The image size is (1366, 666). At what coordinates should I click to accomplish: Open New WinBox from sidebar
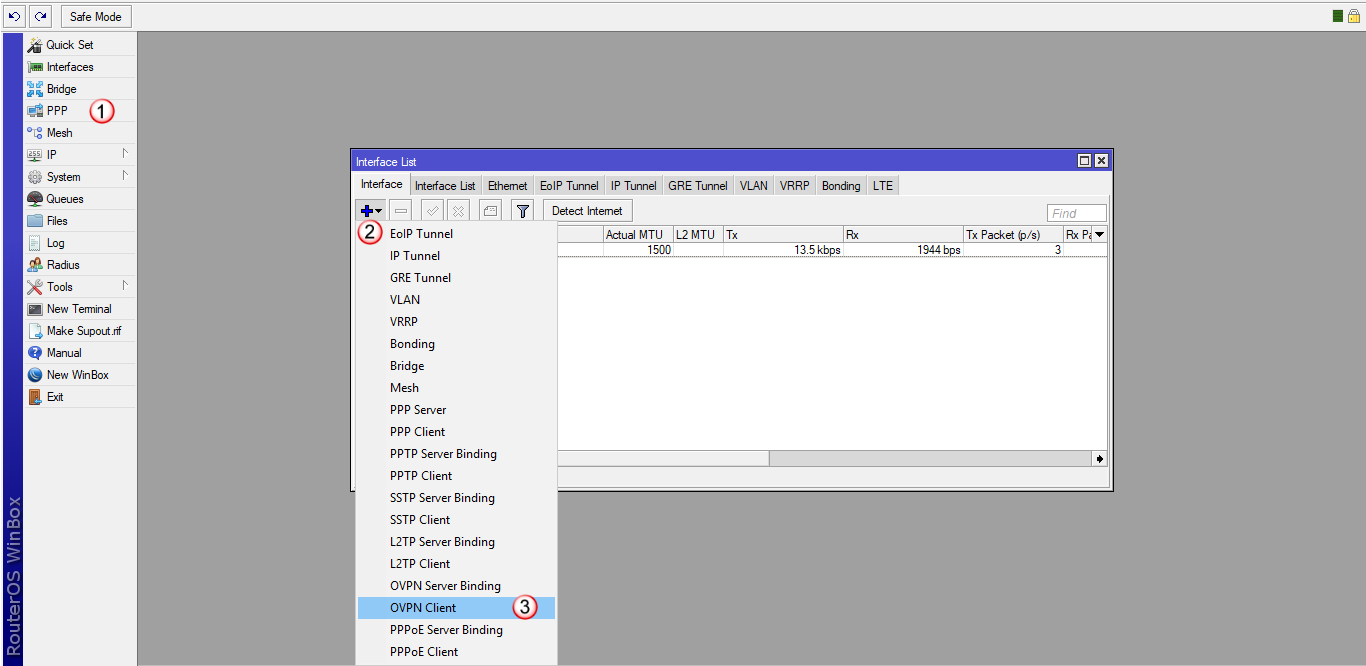click(80, 375)
